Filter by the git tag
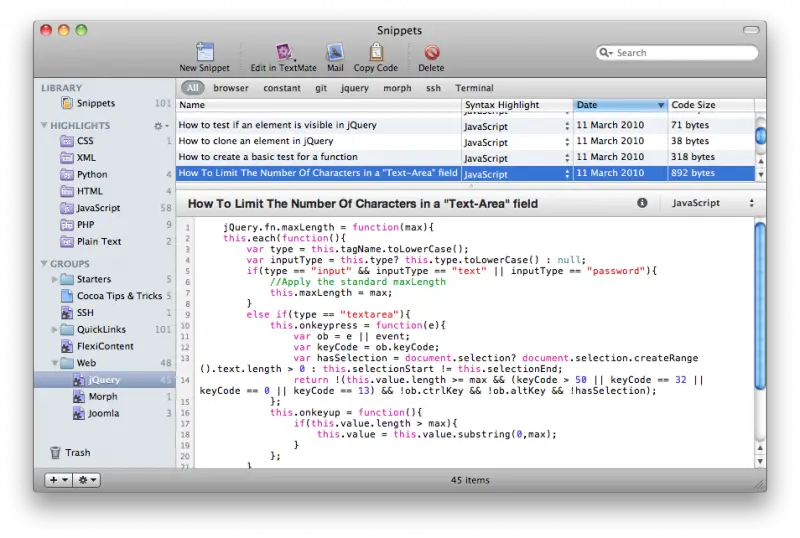 click(321, 88)
